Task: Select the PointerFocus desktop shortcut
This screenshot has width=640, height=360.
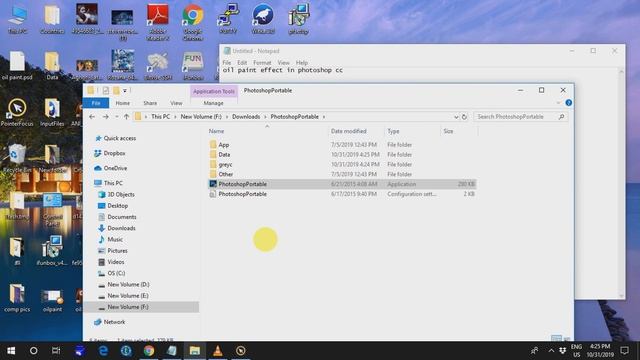Action: [17, 112]
